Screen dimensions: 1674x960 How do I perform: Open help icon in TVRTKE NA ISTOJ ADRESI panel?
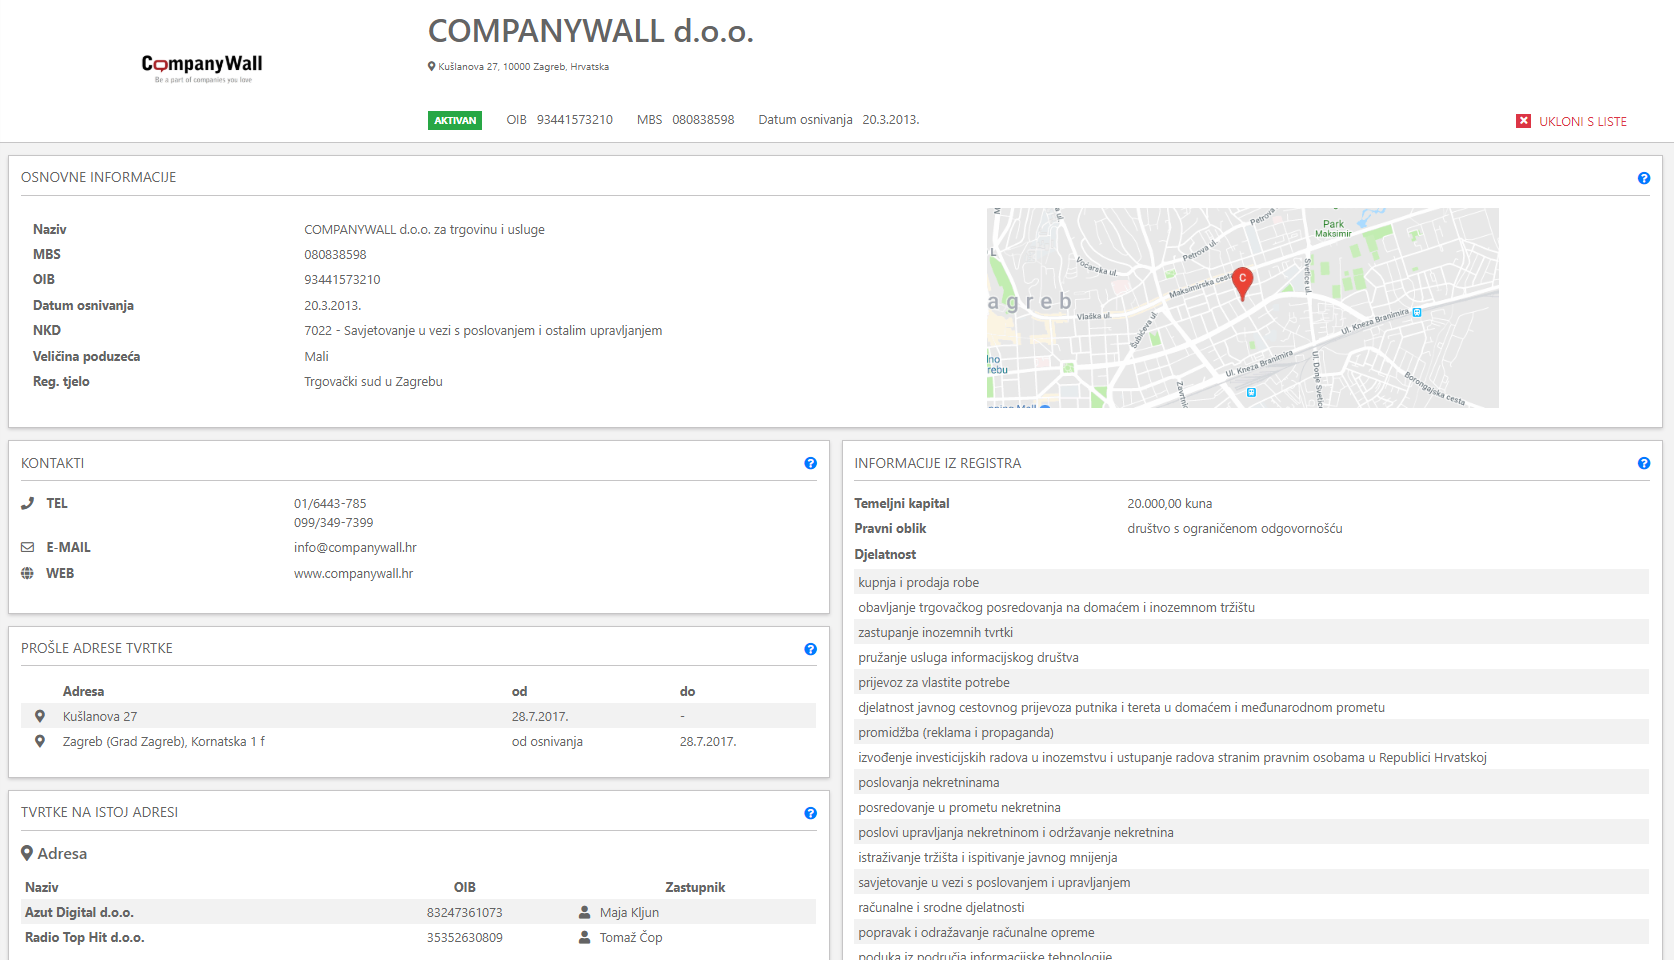point(811,813)
